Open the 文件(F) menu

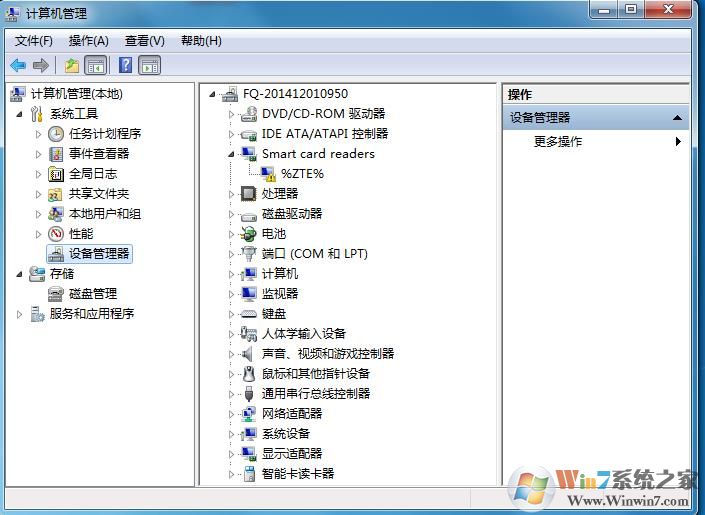click(34, 41)
